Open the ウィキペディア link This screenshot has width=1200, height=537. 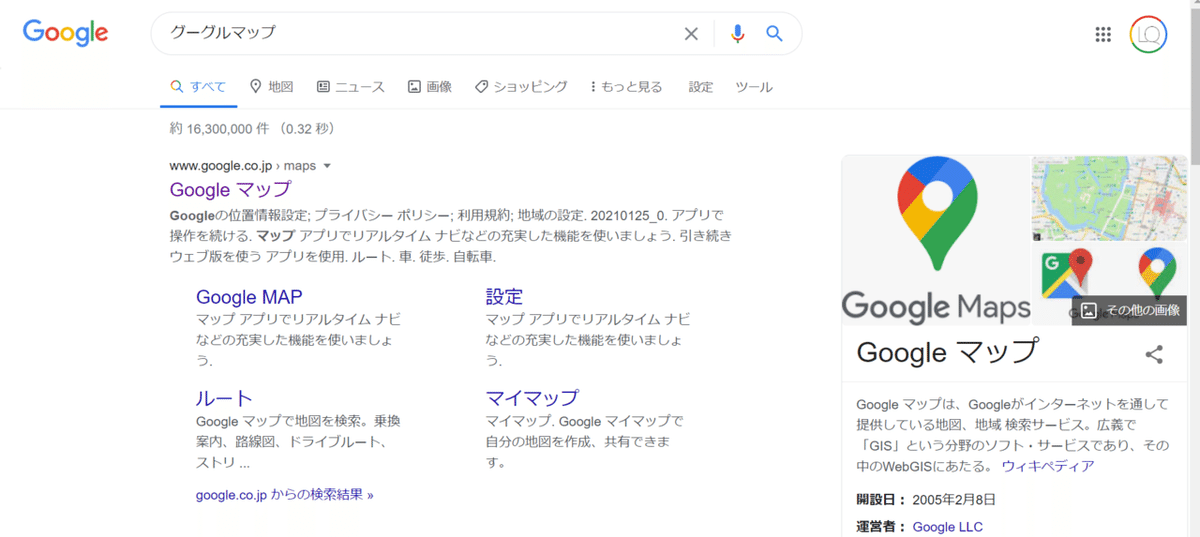1047,466
